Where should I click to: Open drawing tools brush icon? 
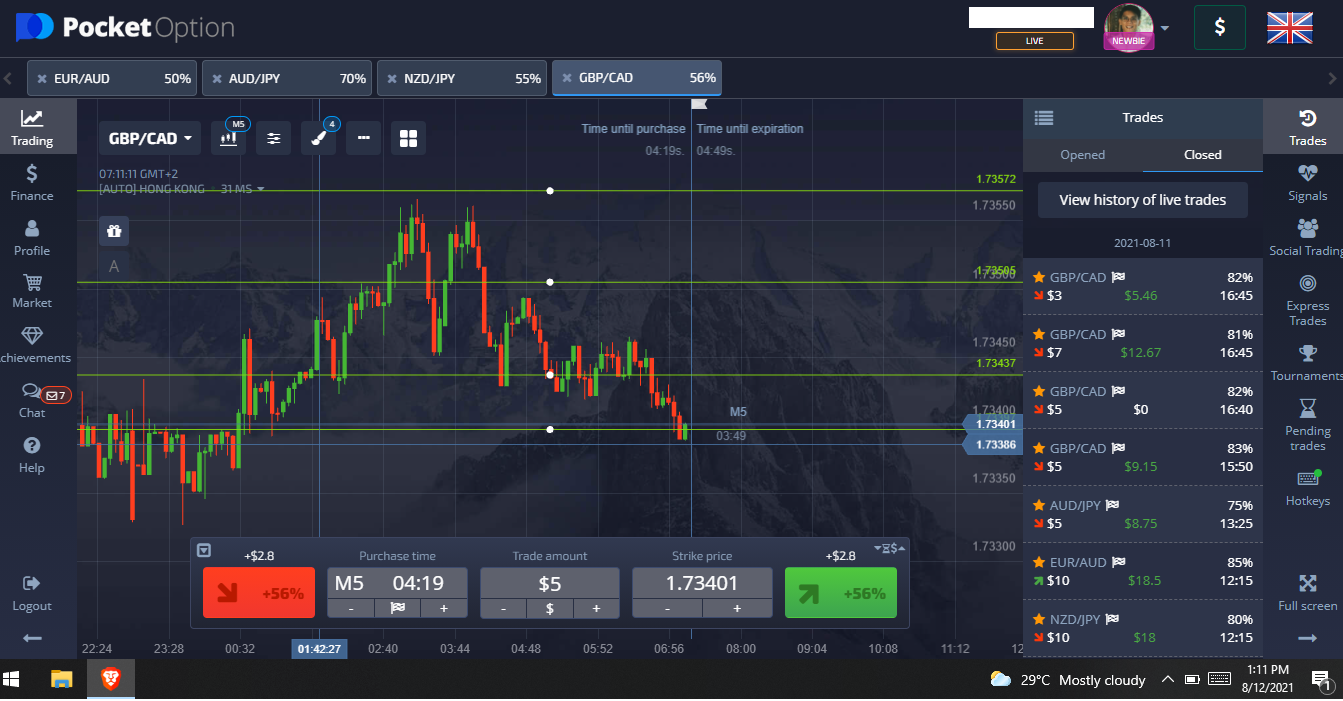coord(318,138)
